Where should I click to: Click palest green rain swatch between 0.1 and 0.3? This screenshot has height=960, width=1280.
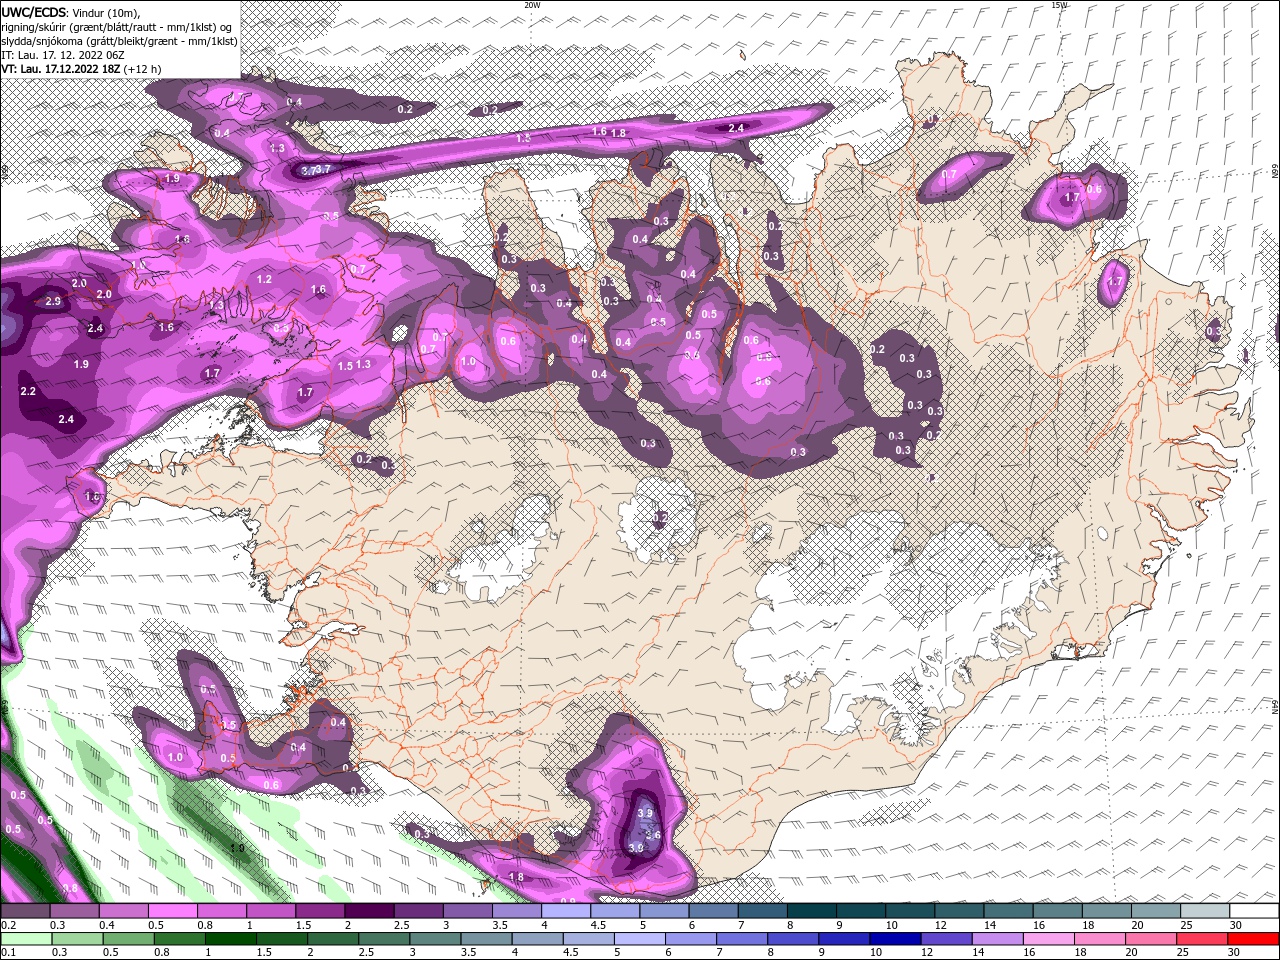(25, 938)
